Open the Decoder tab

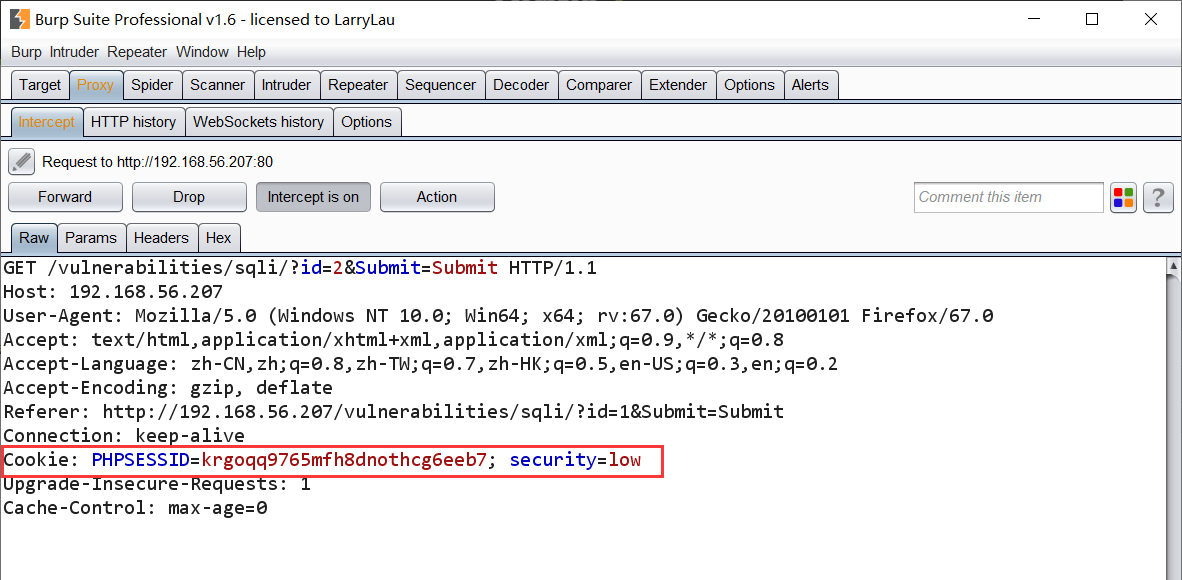[x=521, y=85]
